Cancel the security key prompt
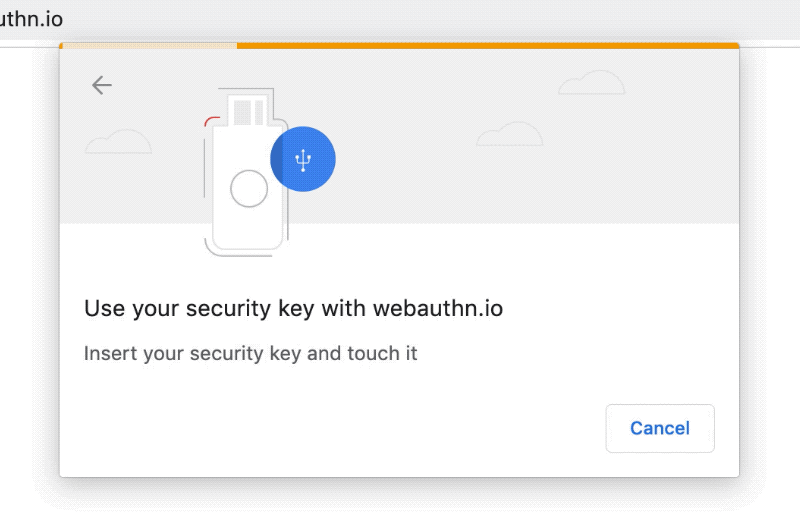Screen dimensions: 800x527 point(660,428)
